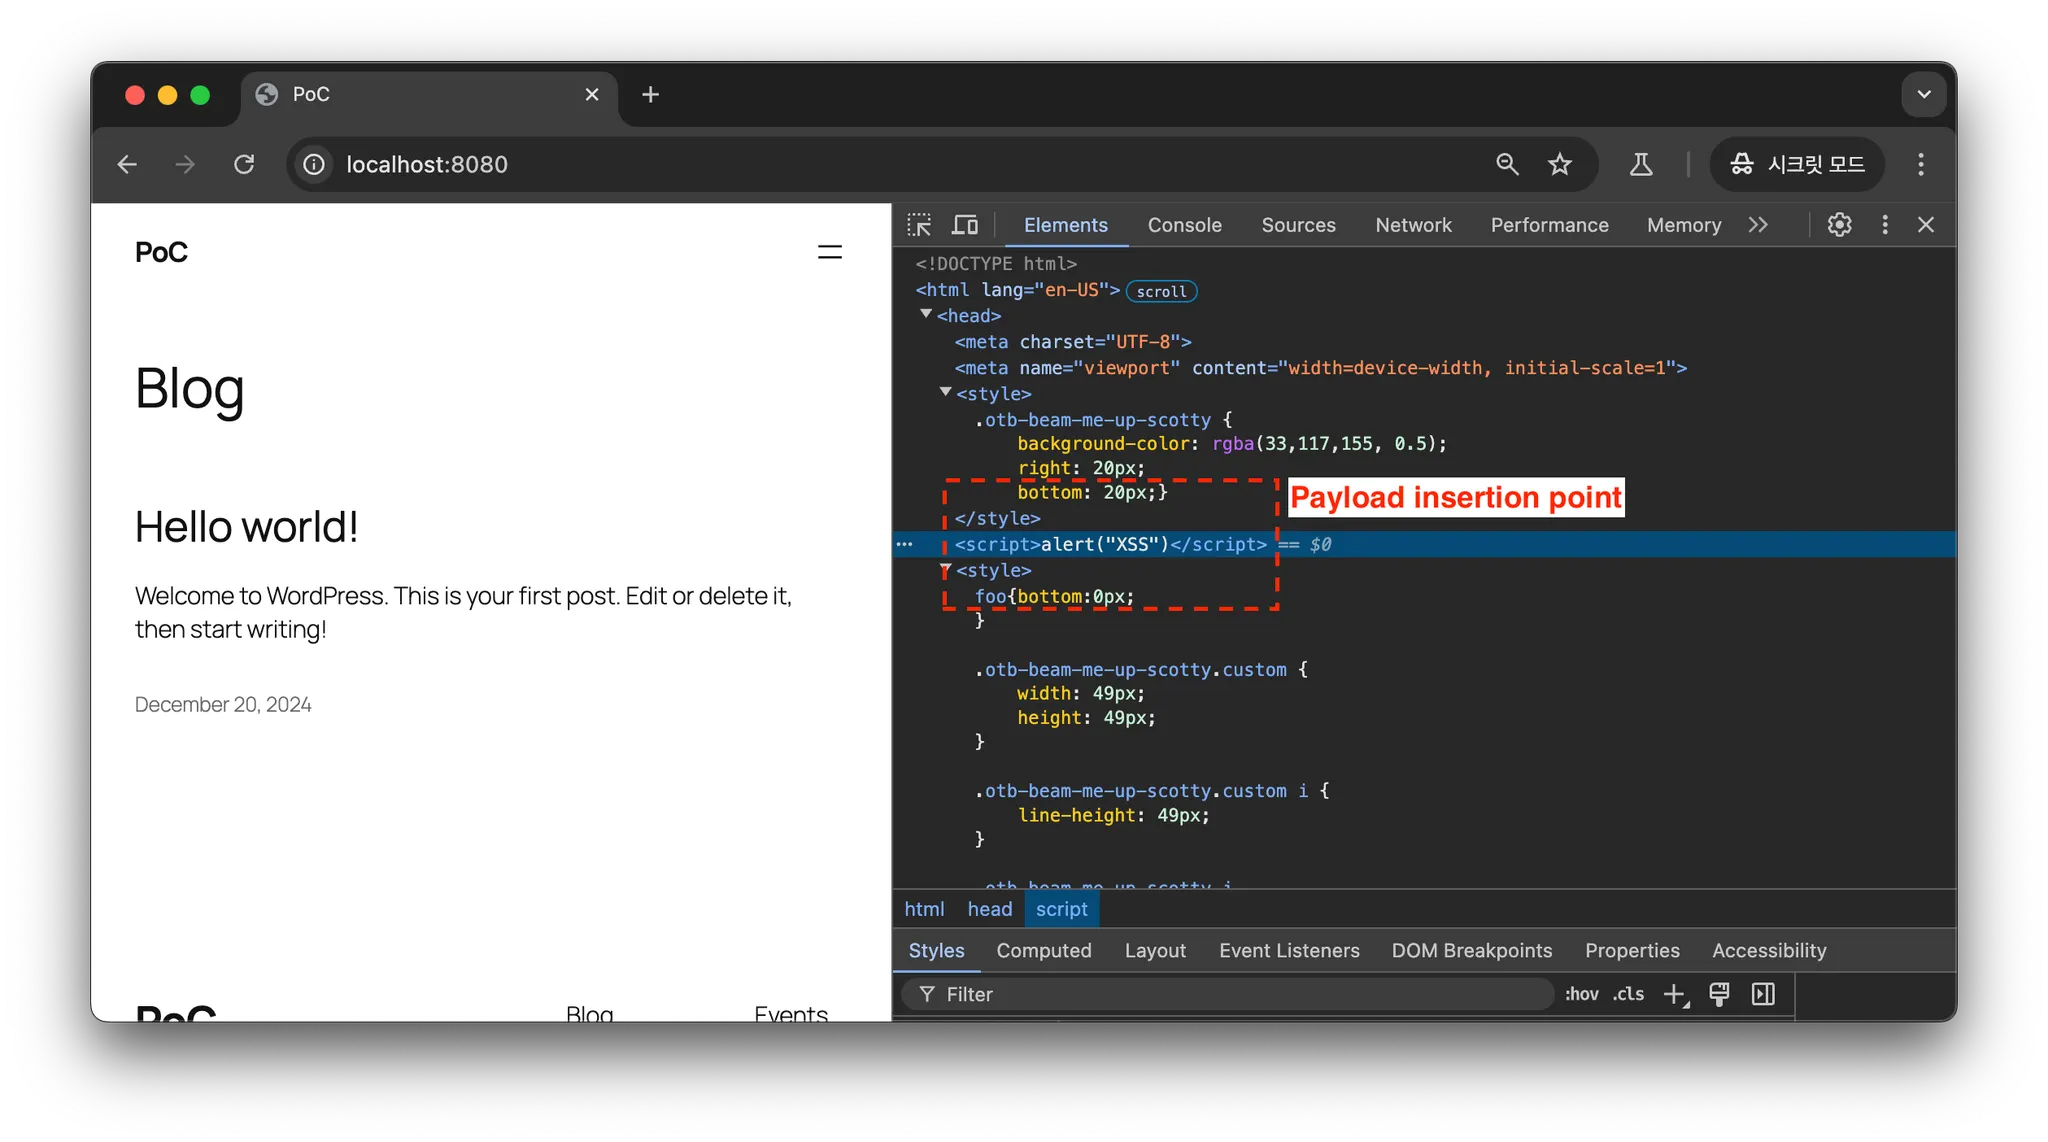Viewport: 2048px width, 1142px height.
Task: Toggle the .cls classes editor
Action: coord(1628,994)
